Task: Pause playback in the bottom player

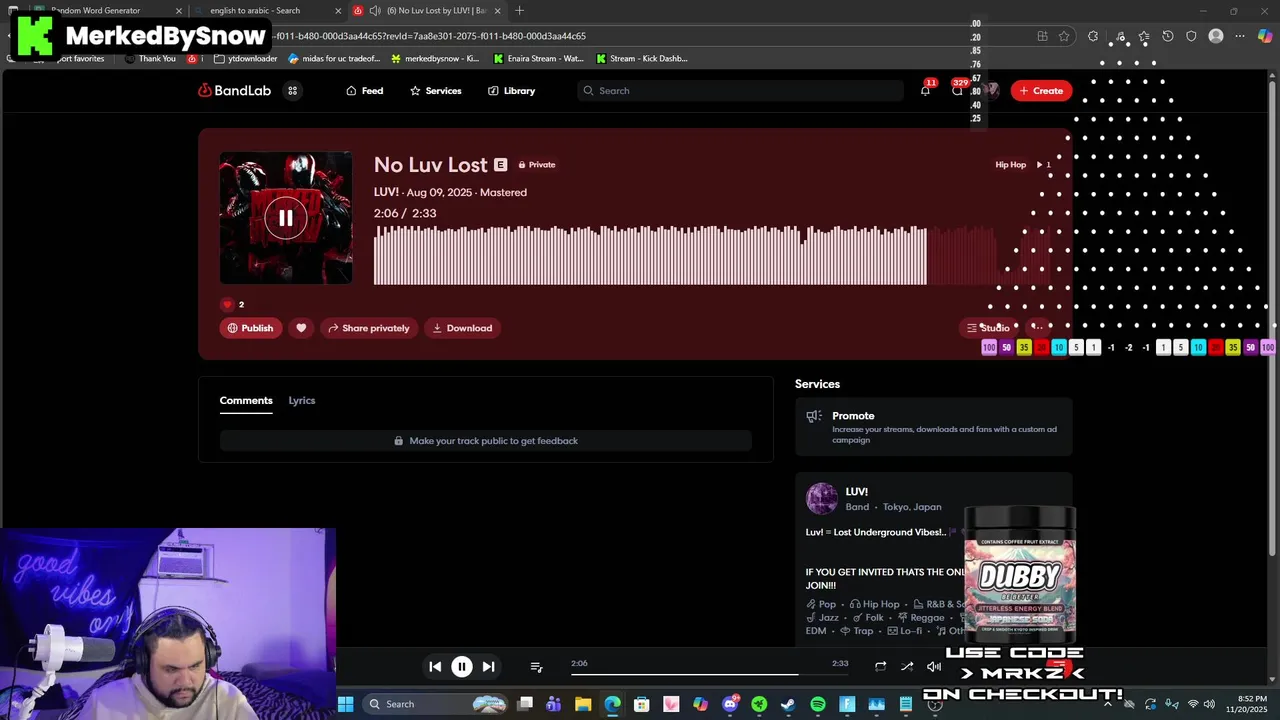Action: (x=462, y=666)
